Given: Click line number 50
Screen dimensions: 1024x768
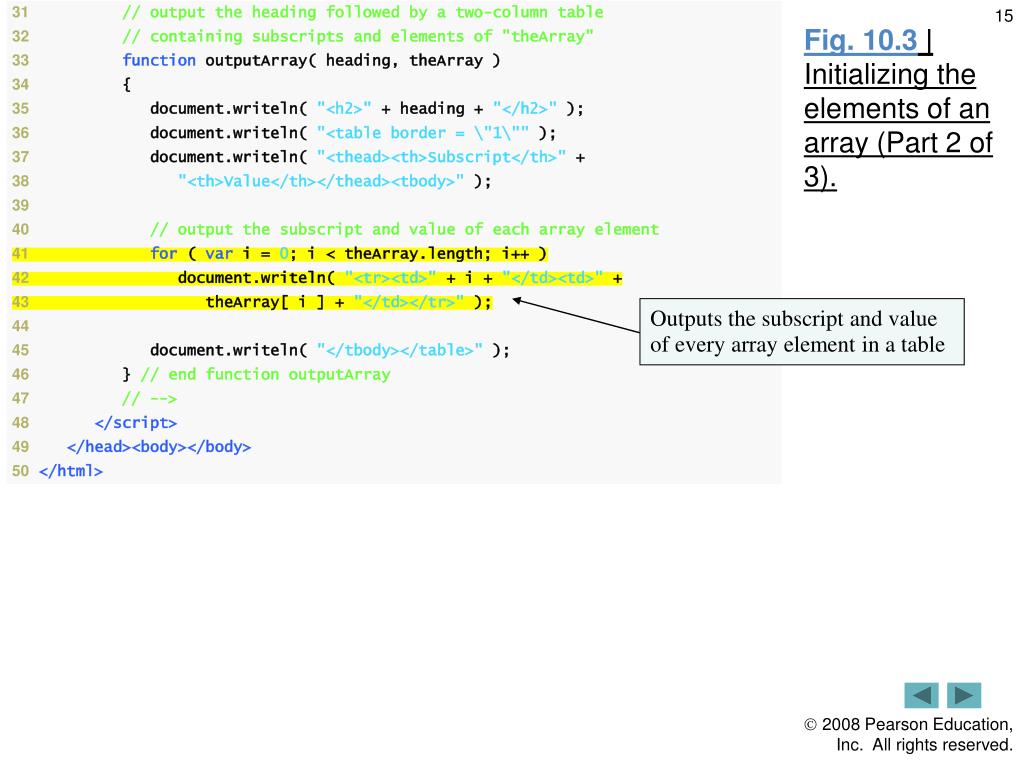Looking at the screenshot, I should [20, 472].
